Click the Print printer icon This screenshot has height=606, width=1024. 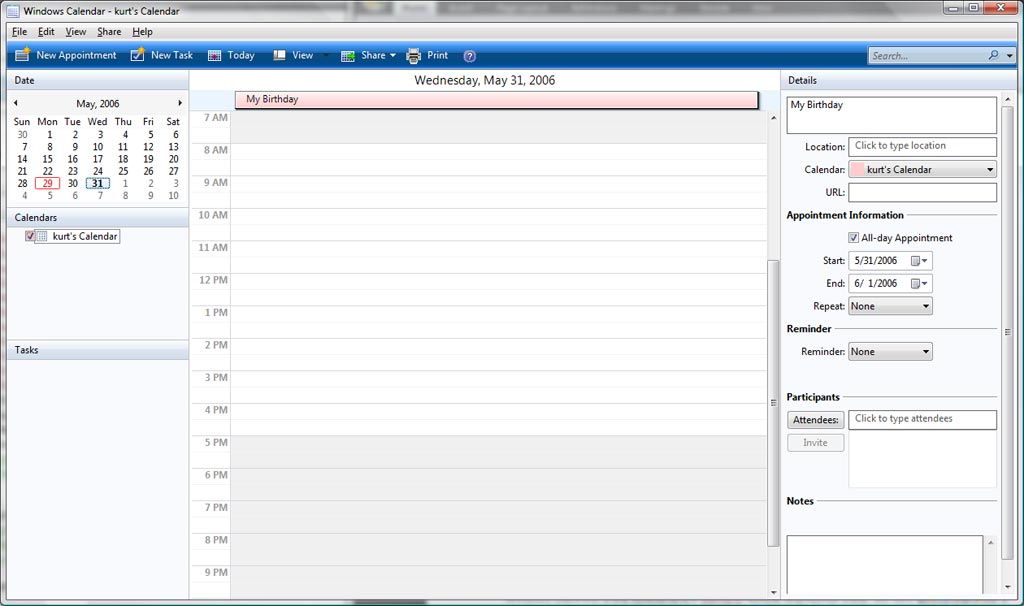click(413, 56)
